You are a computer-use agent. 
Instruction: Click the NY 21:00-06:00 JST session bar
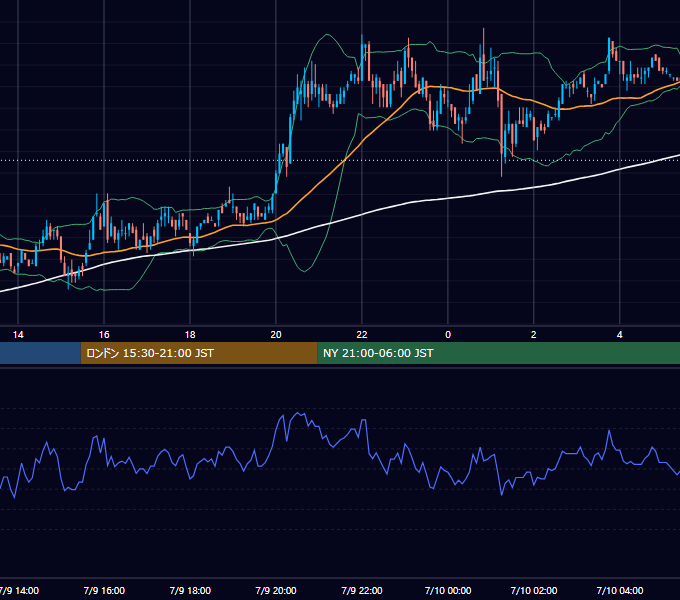[x=499, y=353]
